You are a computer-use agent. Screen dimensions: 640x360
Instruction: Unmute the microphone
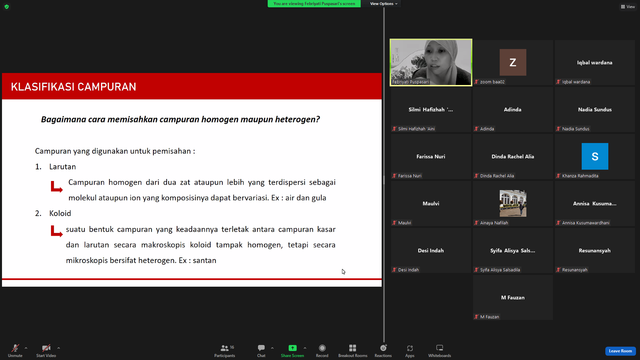(15, 350)
